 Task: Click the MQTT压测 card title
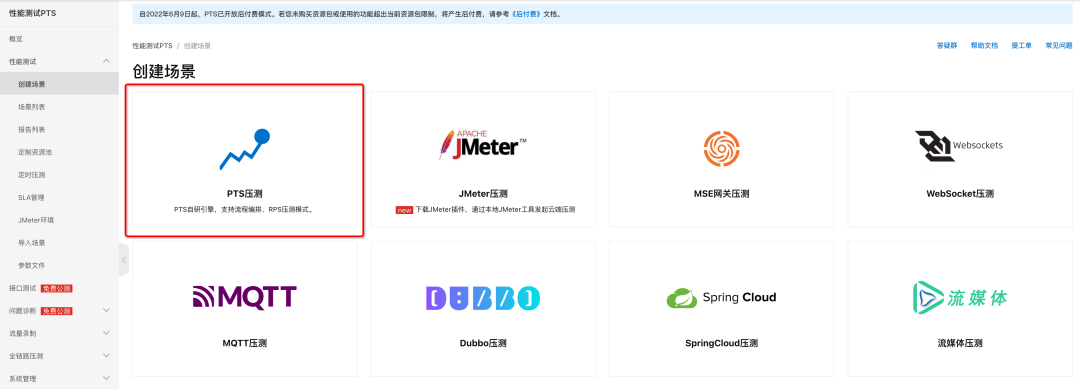tap(245, 343)
